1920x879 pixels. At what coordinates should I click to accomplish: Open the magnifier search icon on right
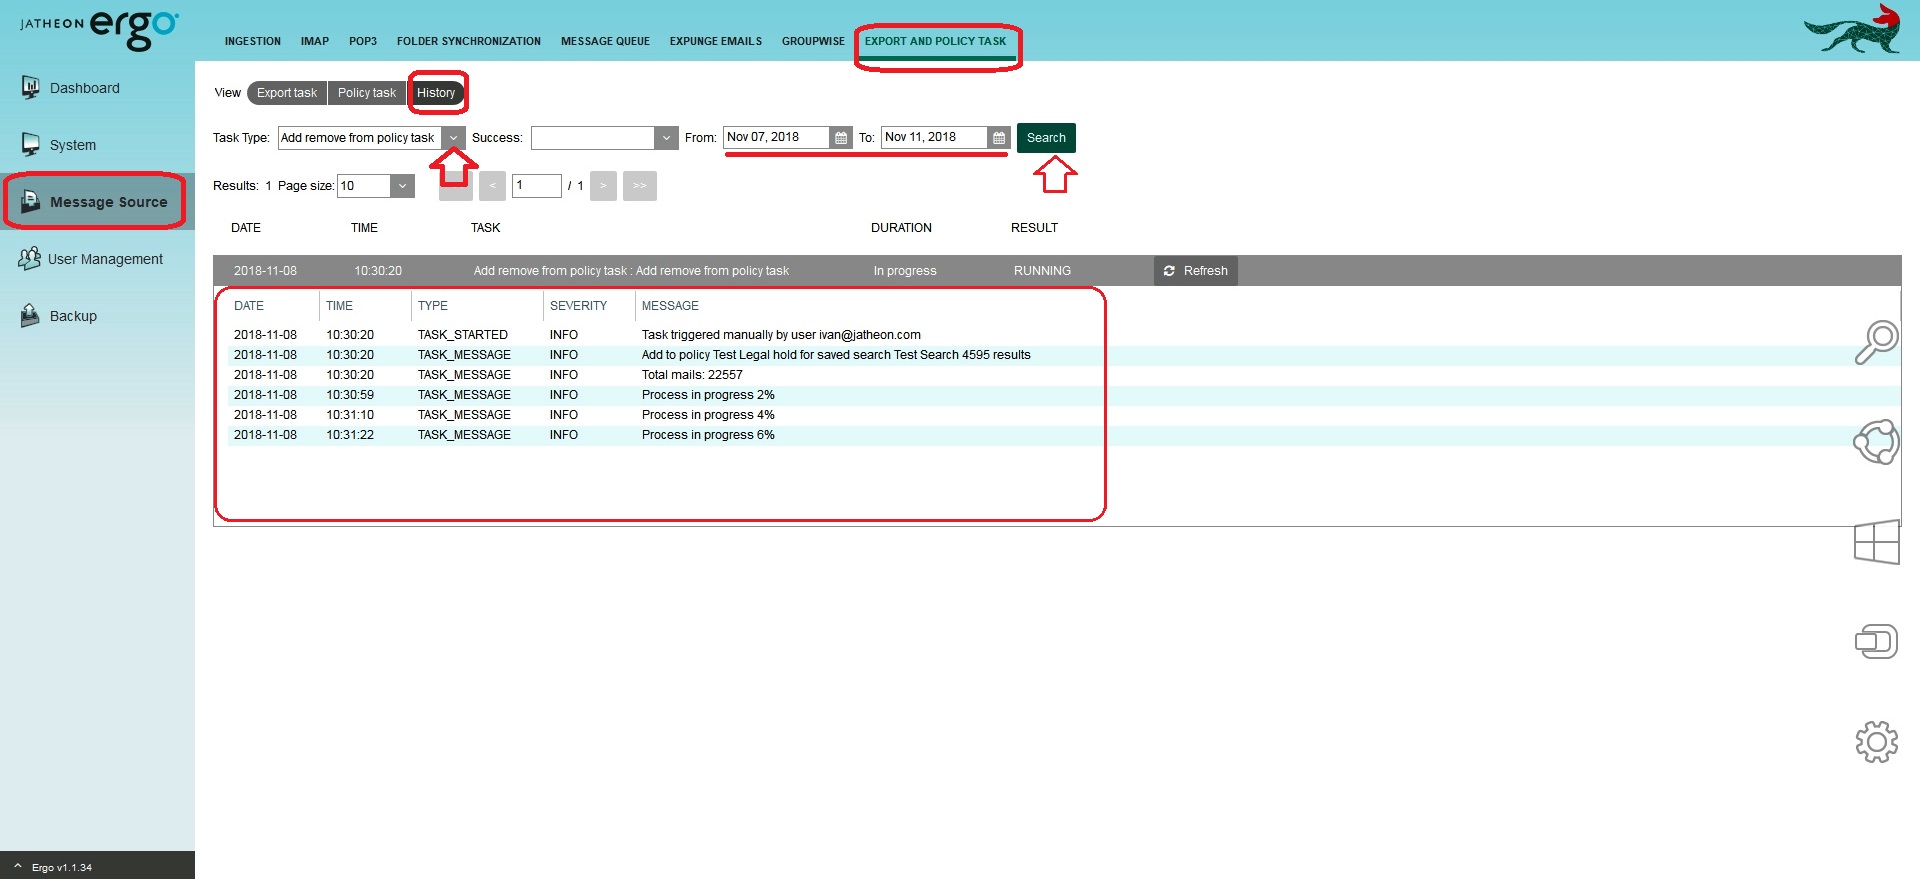[1876, 342]
